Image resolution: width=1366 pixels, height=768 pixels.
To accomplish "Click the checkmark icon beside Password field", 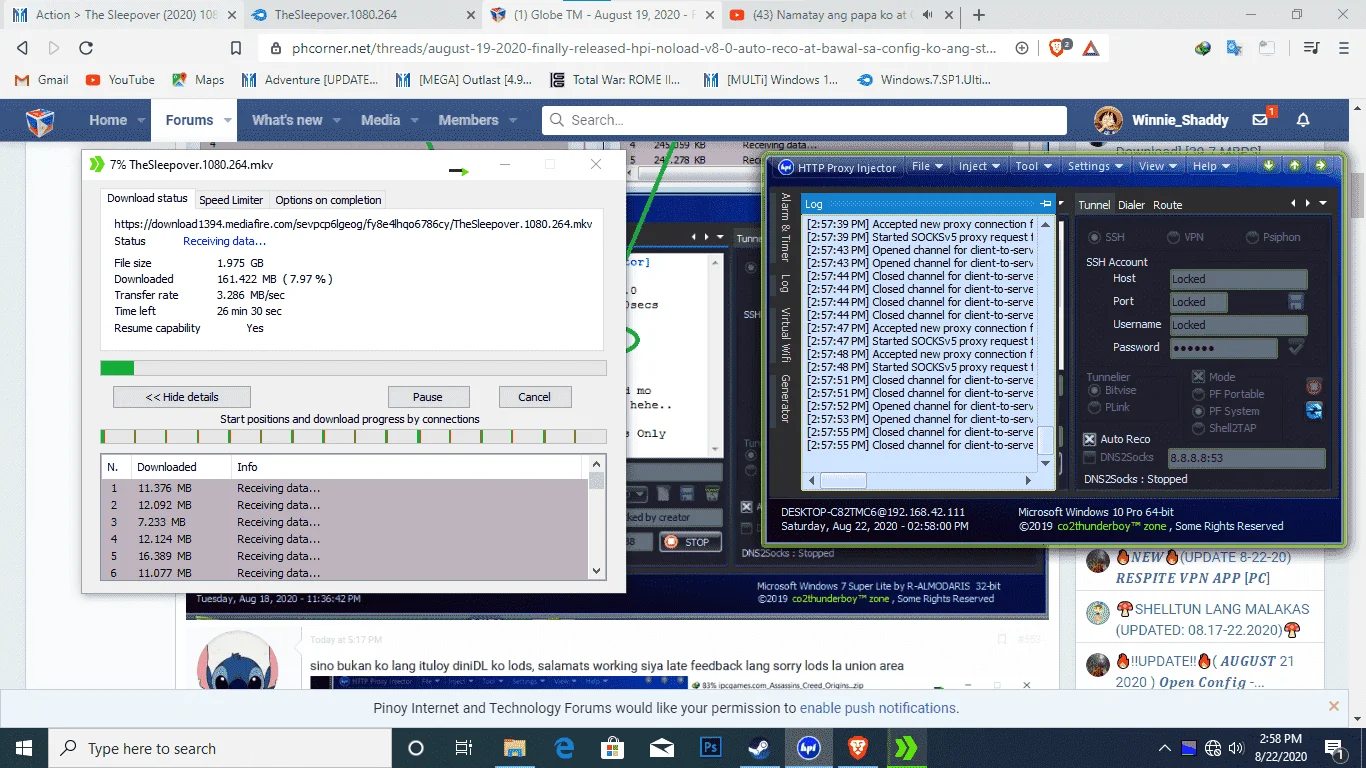I will tap(1296, 347).
